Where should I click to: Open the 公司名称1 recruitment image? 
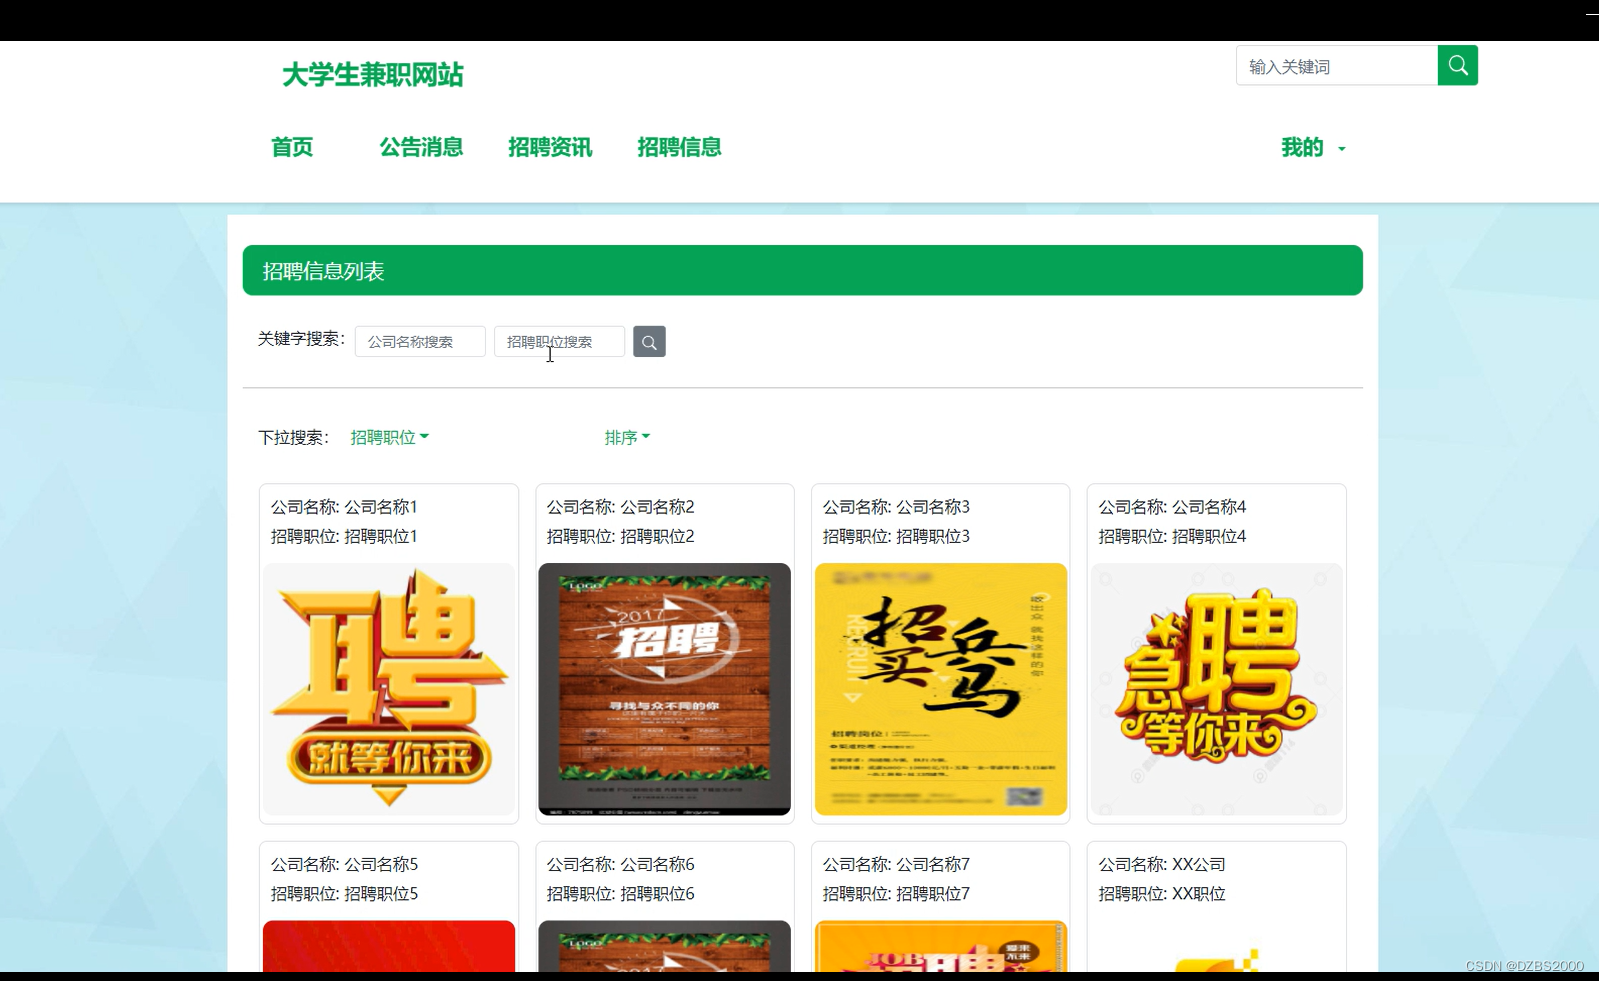pos(389,689)
